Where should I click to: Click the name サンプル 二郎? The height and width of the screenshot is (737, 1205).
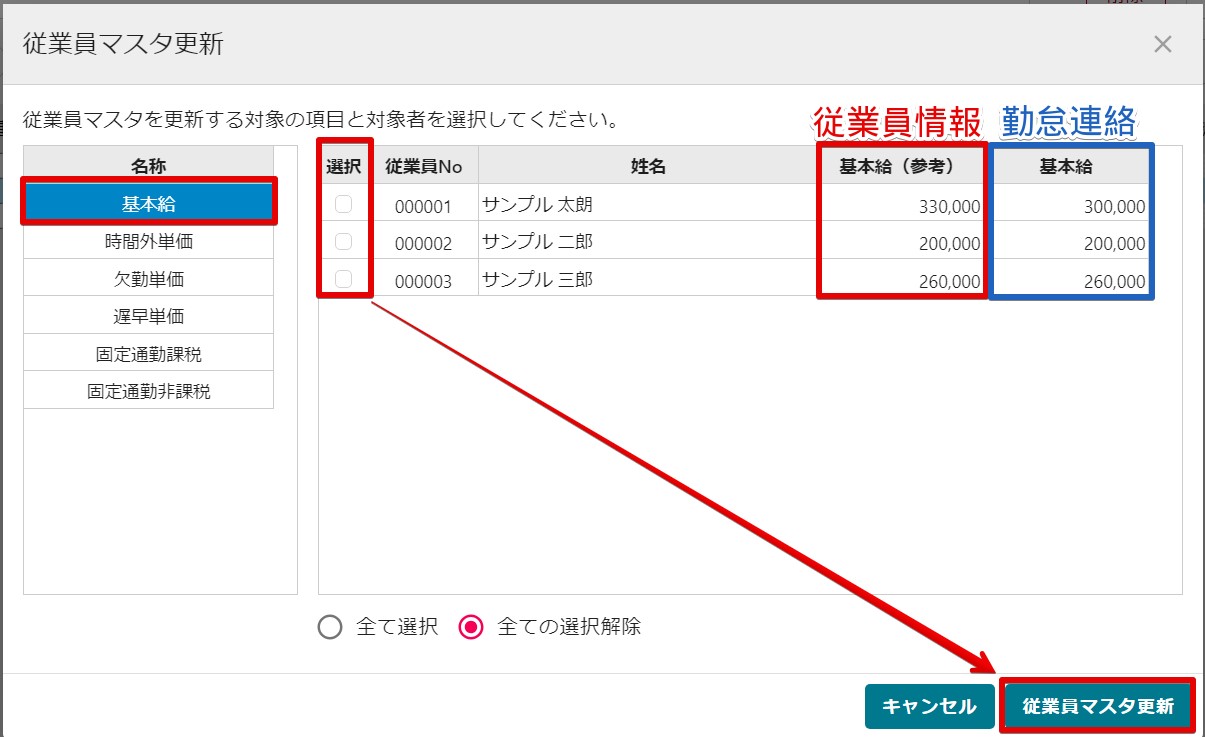pos(537,242)
